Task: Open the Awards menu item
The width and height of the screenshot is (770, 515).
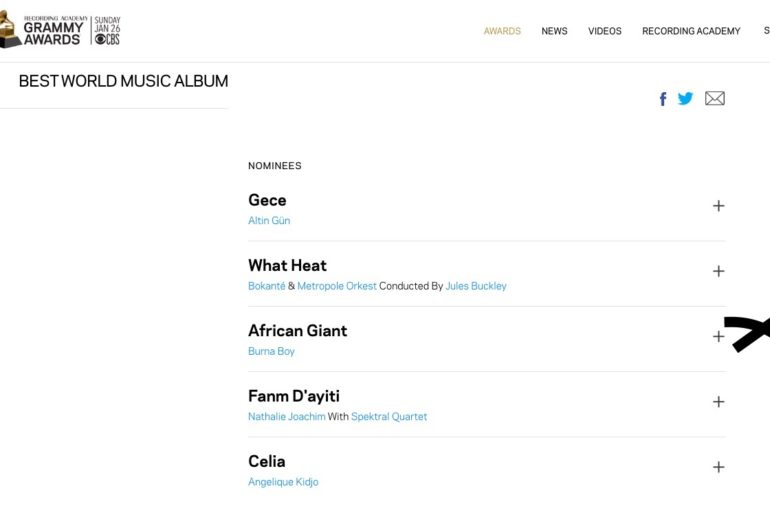Action: point(502,31)
